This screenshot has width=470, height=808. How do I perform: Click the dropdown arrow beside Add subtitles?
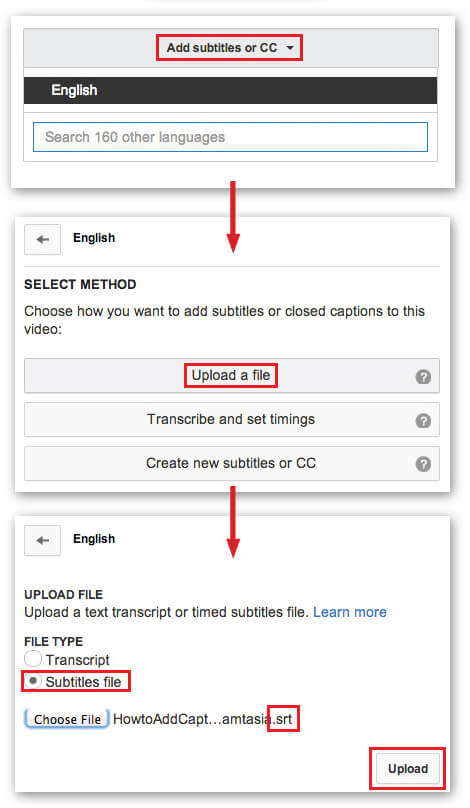click(290, 48)
